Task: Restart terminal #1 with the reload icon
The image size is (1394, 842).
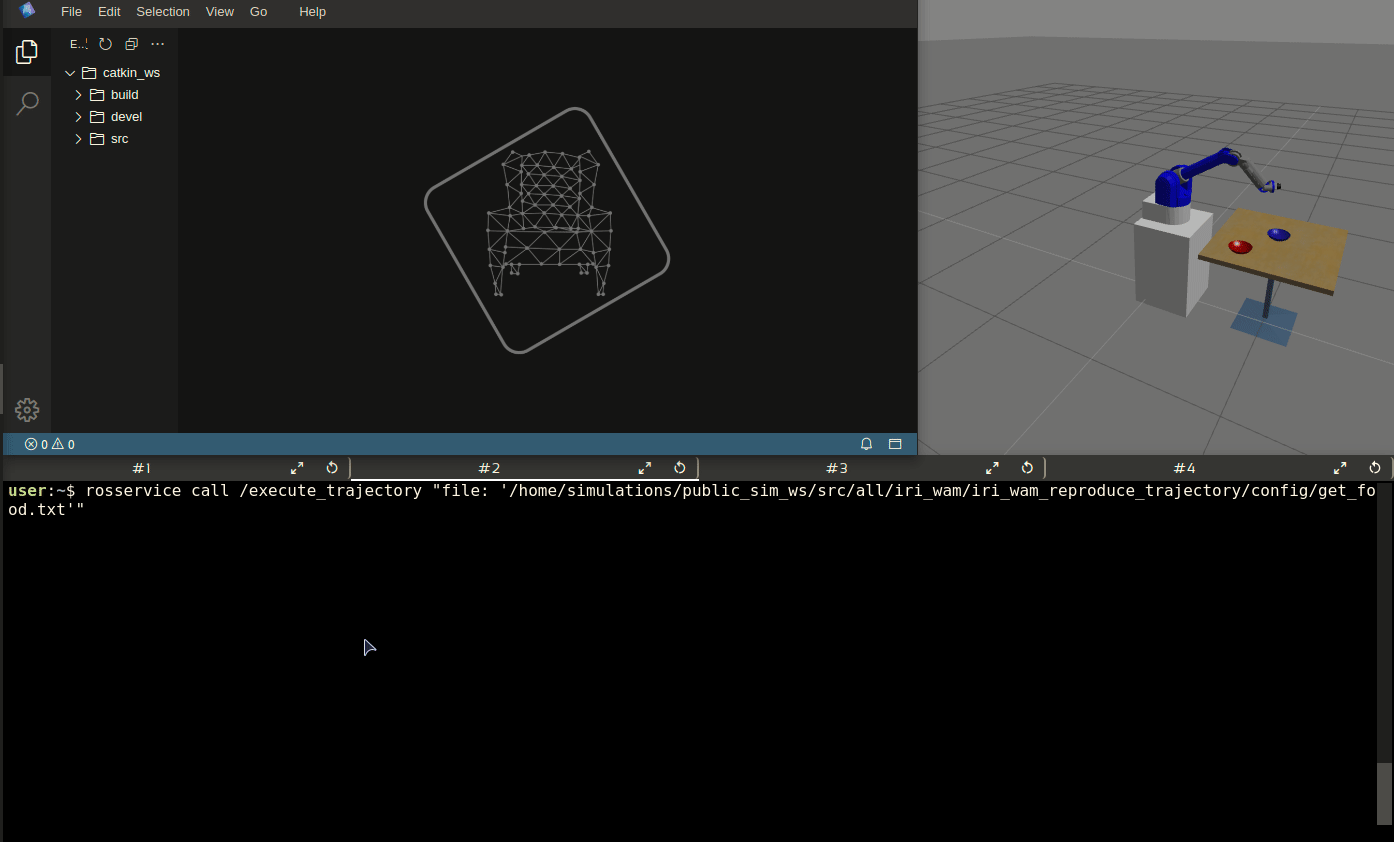Action: (332, 468)
